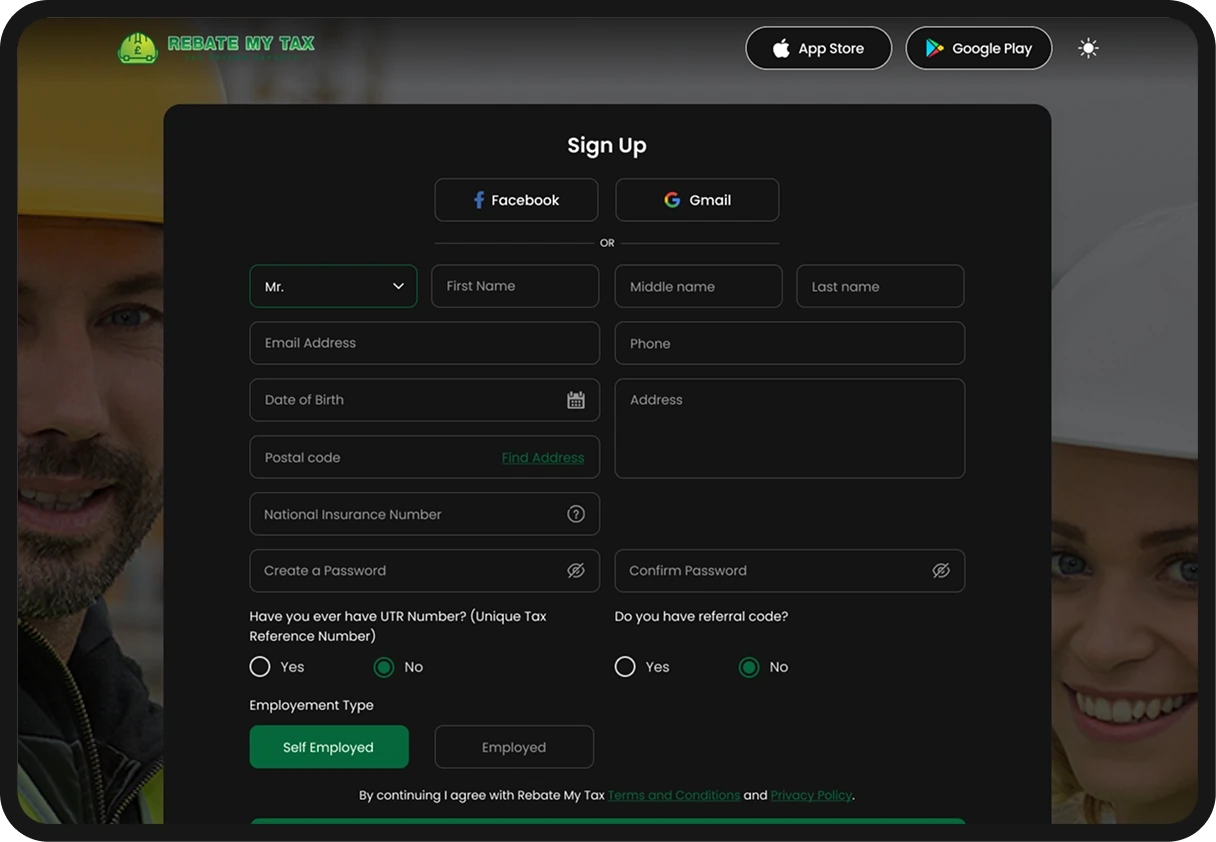
Task: Choose the Self Employed employment type
Action: click(329, 747)
